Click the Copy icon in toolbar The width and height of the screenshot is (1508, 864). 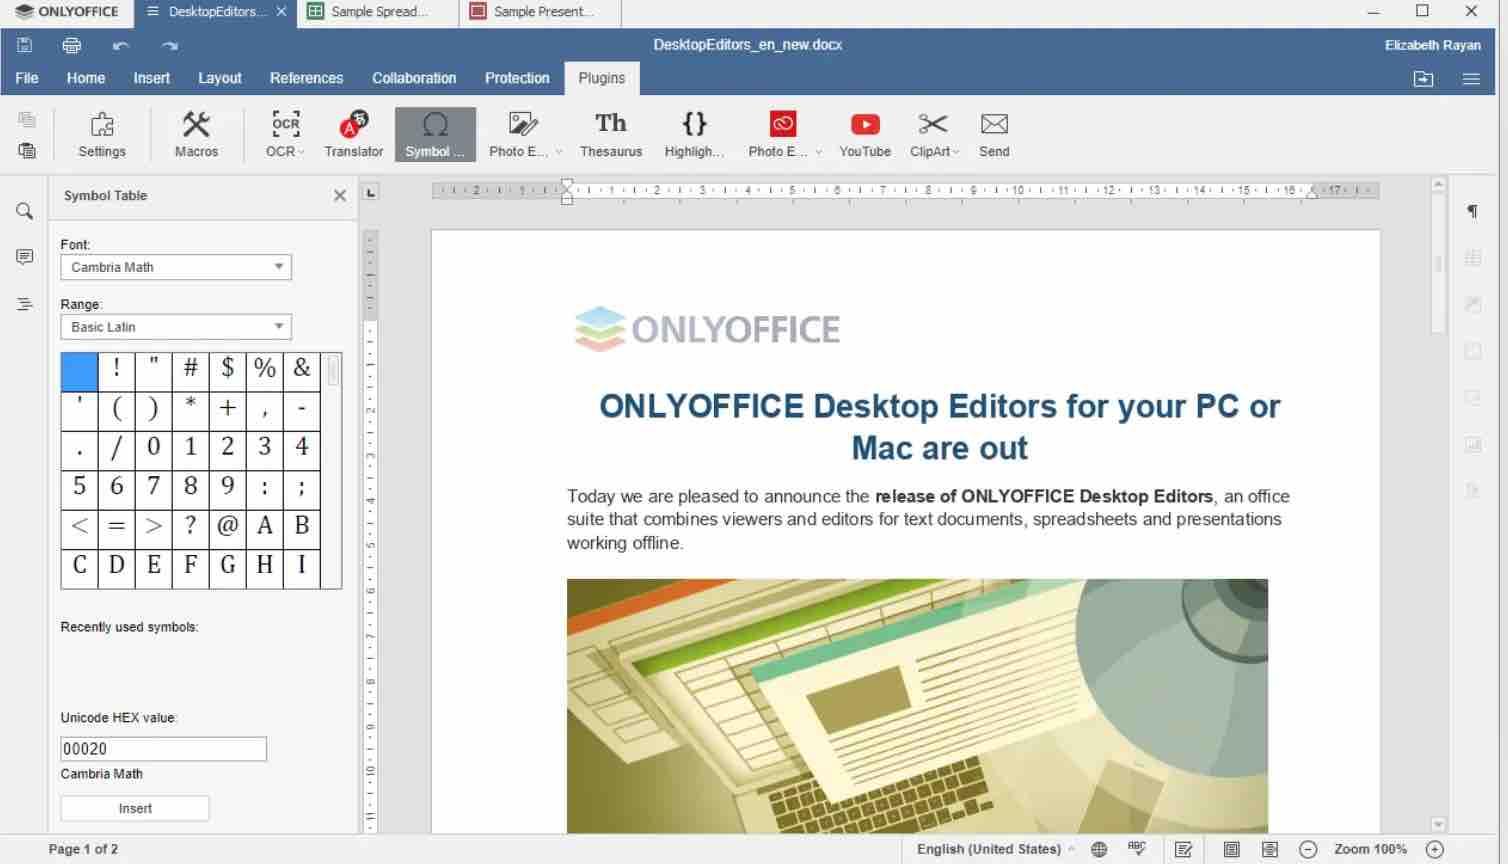pyautogui.click(x=27, y=120)
